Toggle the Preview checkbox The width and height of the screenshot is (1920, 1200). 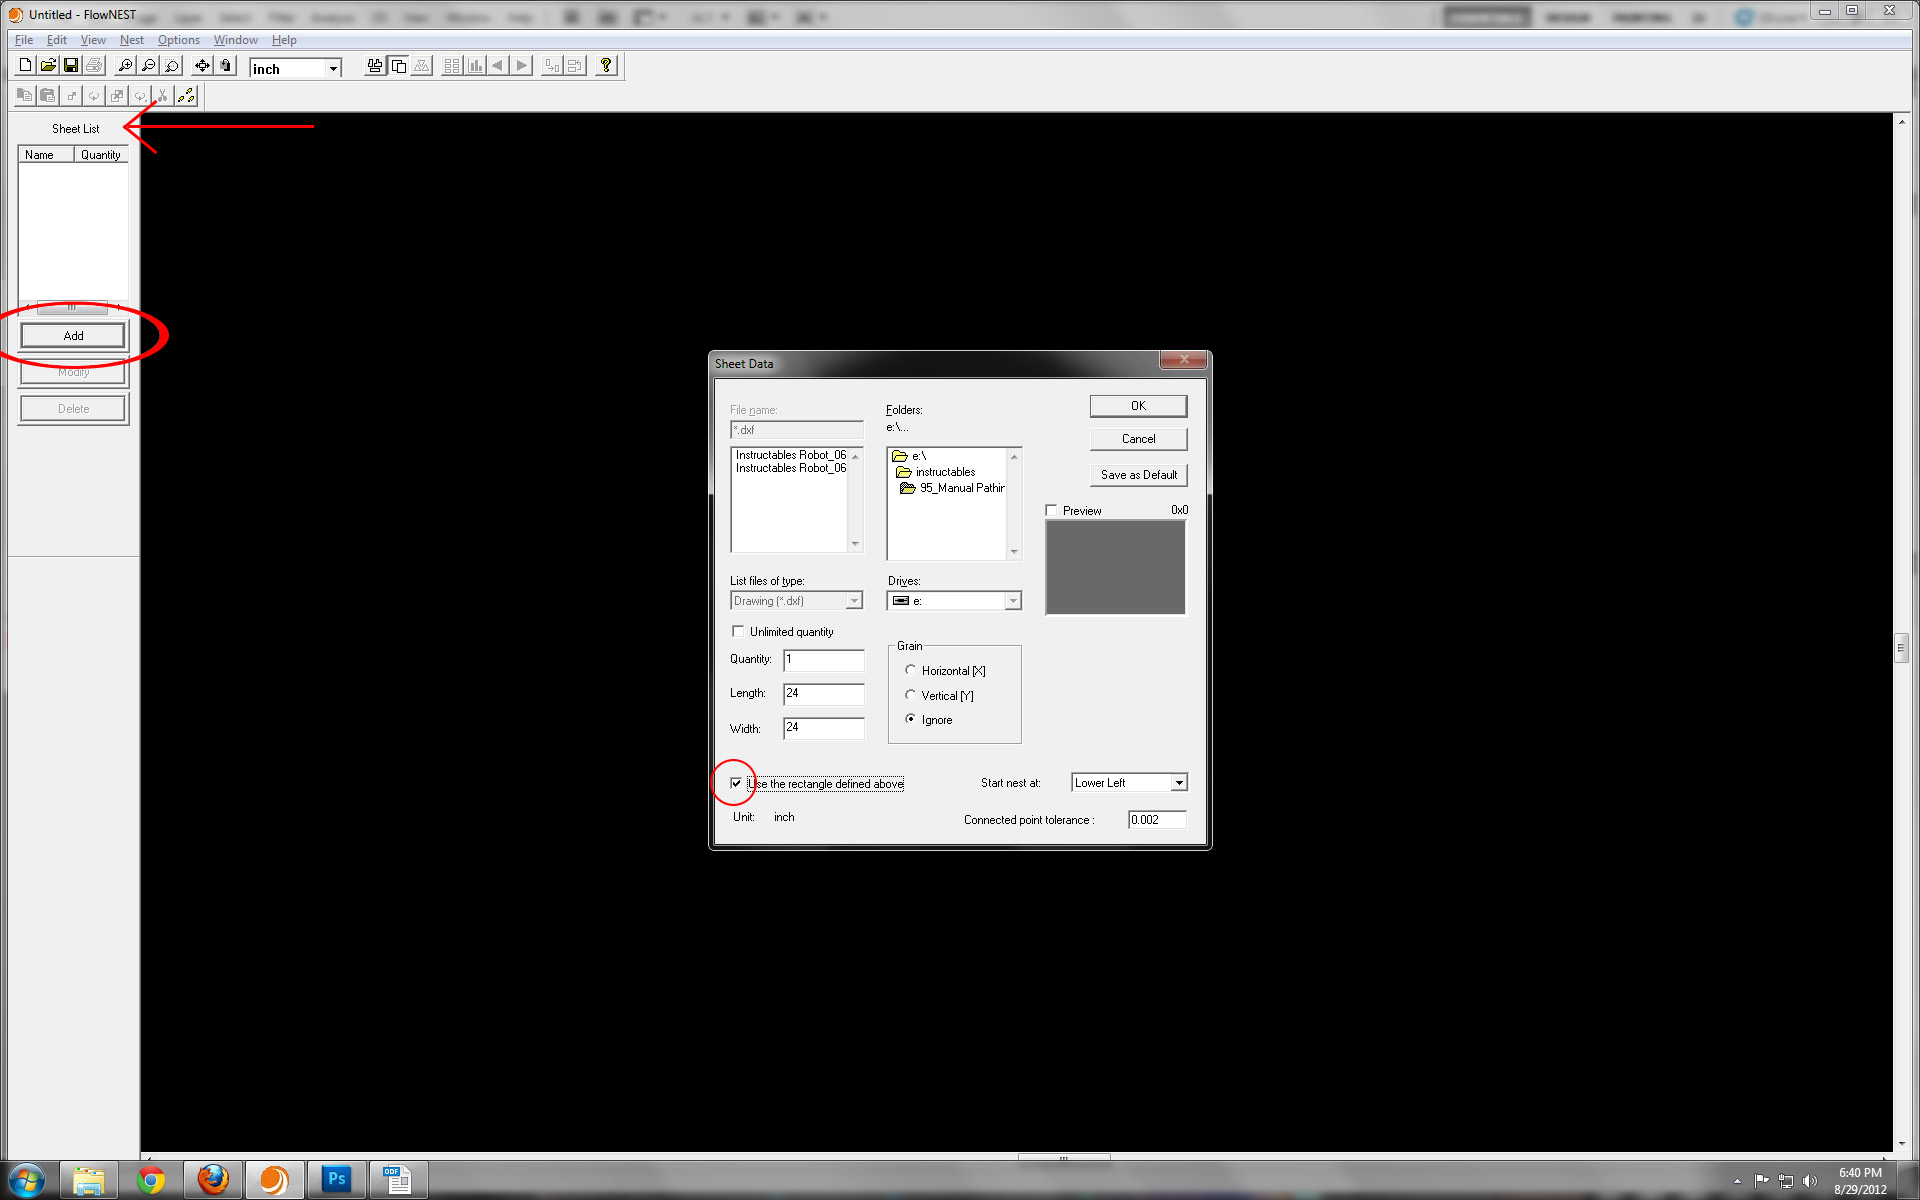coord(1051,510)
